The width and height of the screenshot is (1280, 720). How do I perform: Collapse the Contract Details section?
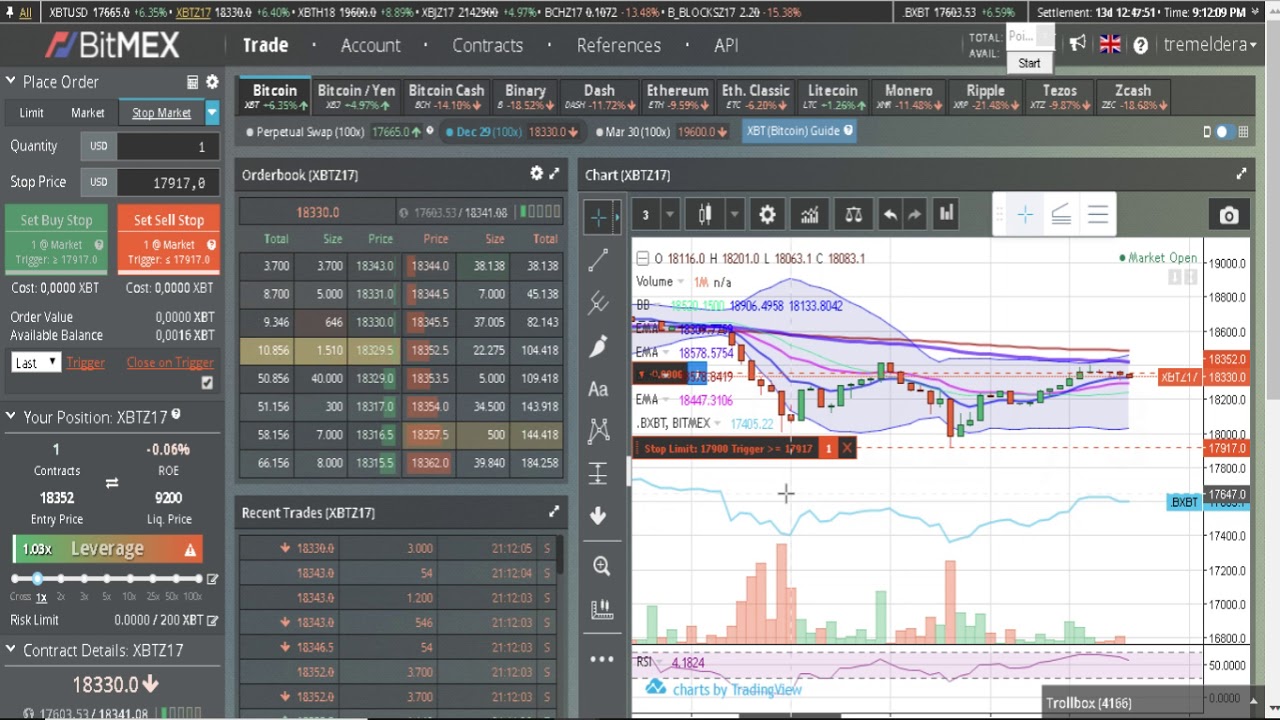point(10,650)
